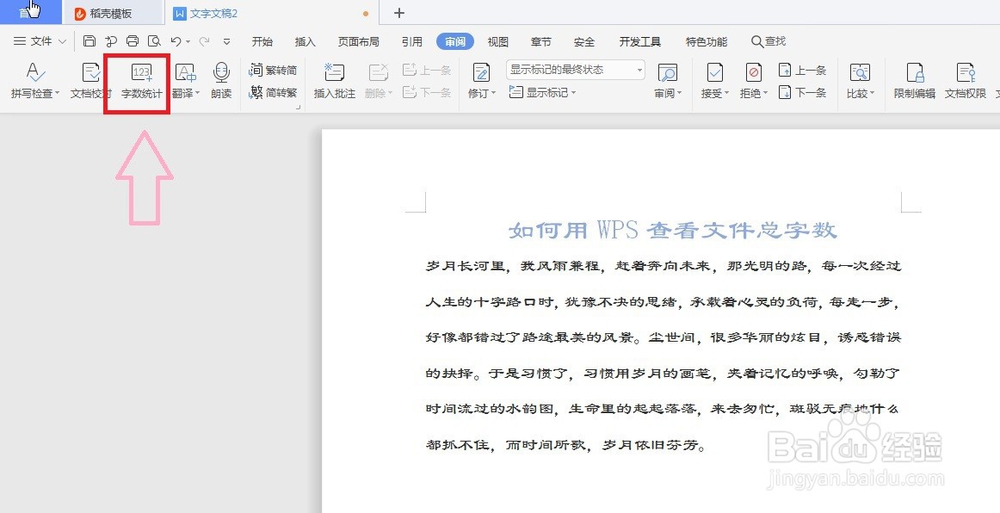This screenshot has height=513, width=1000.
Task: Click the 比较 compare documents icon
Action: [x=860, y=72]
